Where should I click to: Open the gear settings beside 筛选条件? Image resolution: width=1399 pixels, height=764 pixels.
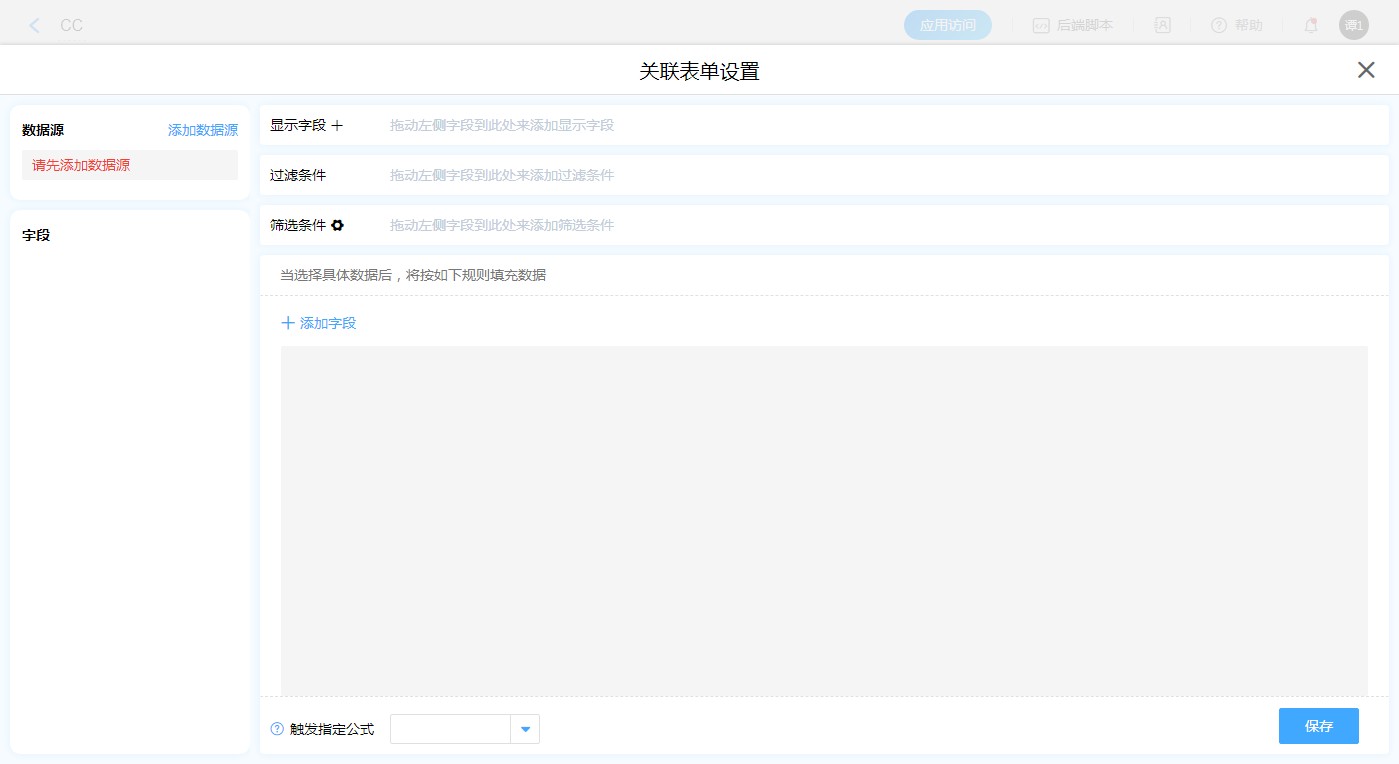338,226
